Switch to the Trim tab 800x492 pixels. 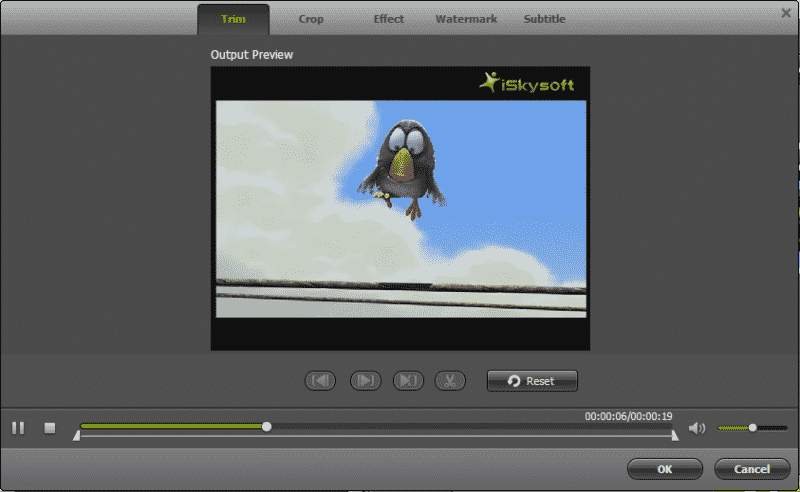(233, 19)
